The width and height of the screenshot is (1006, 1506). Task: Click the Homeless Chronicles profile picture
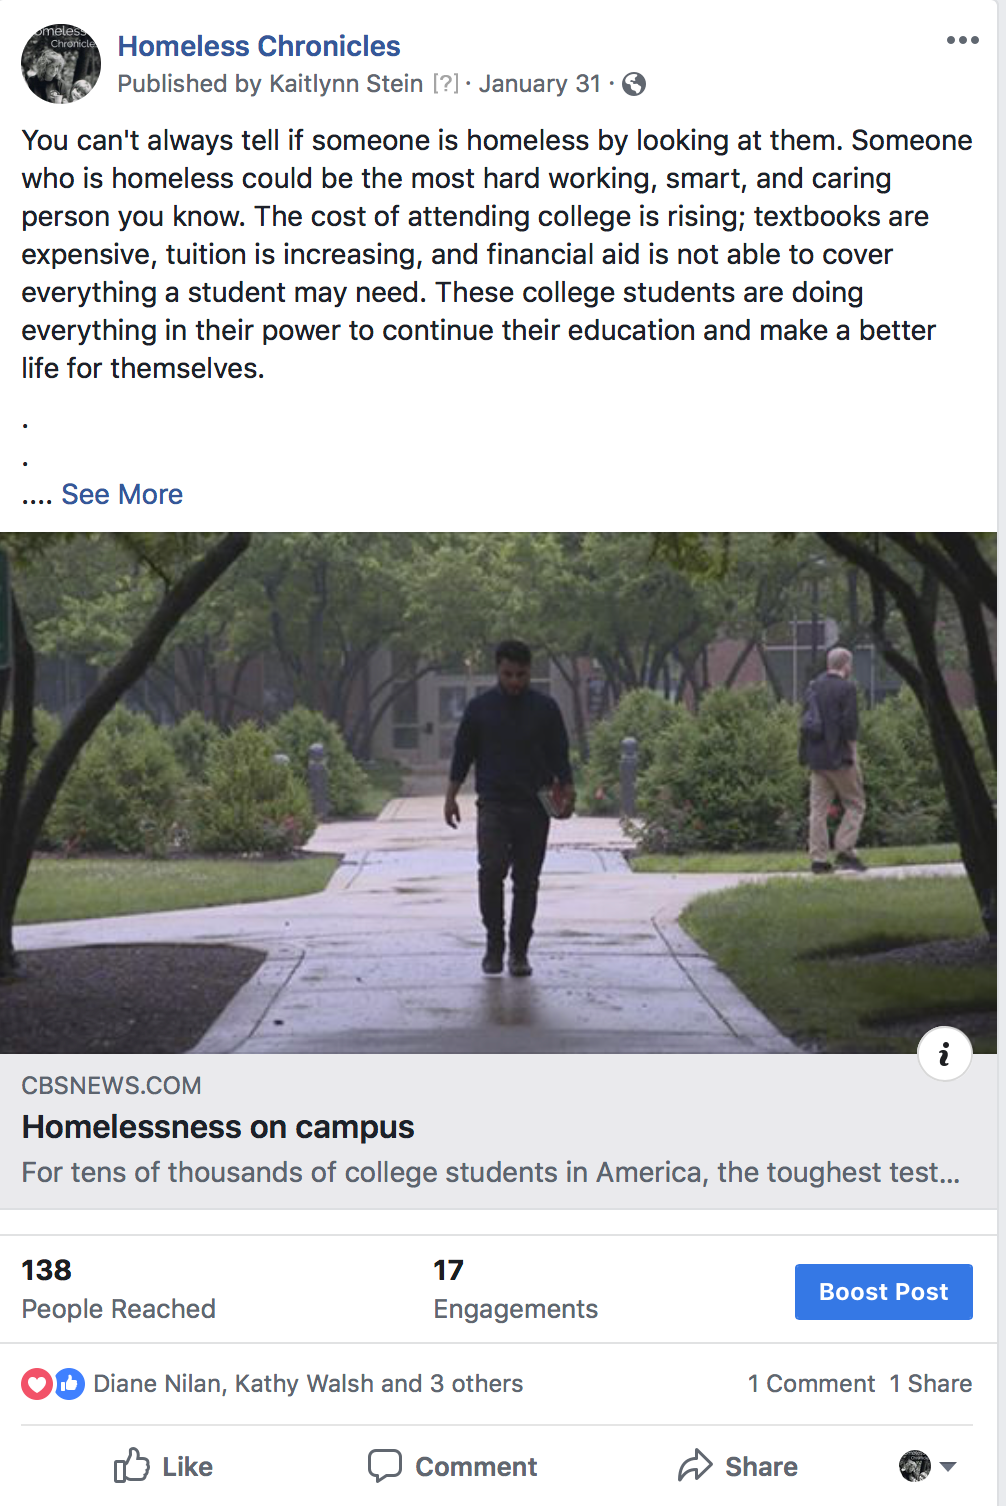coord(61,64)
